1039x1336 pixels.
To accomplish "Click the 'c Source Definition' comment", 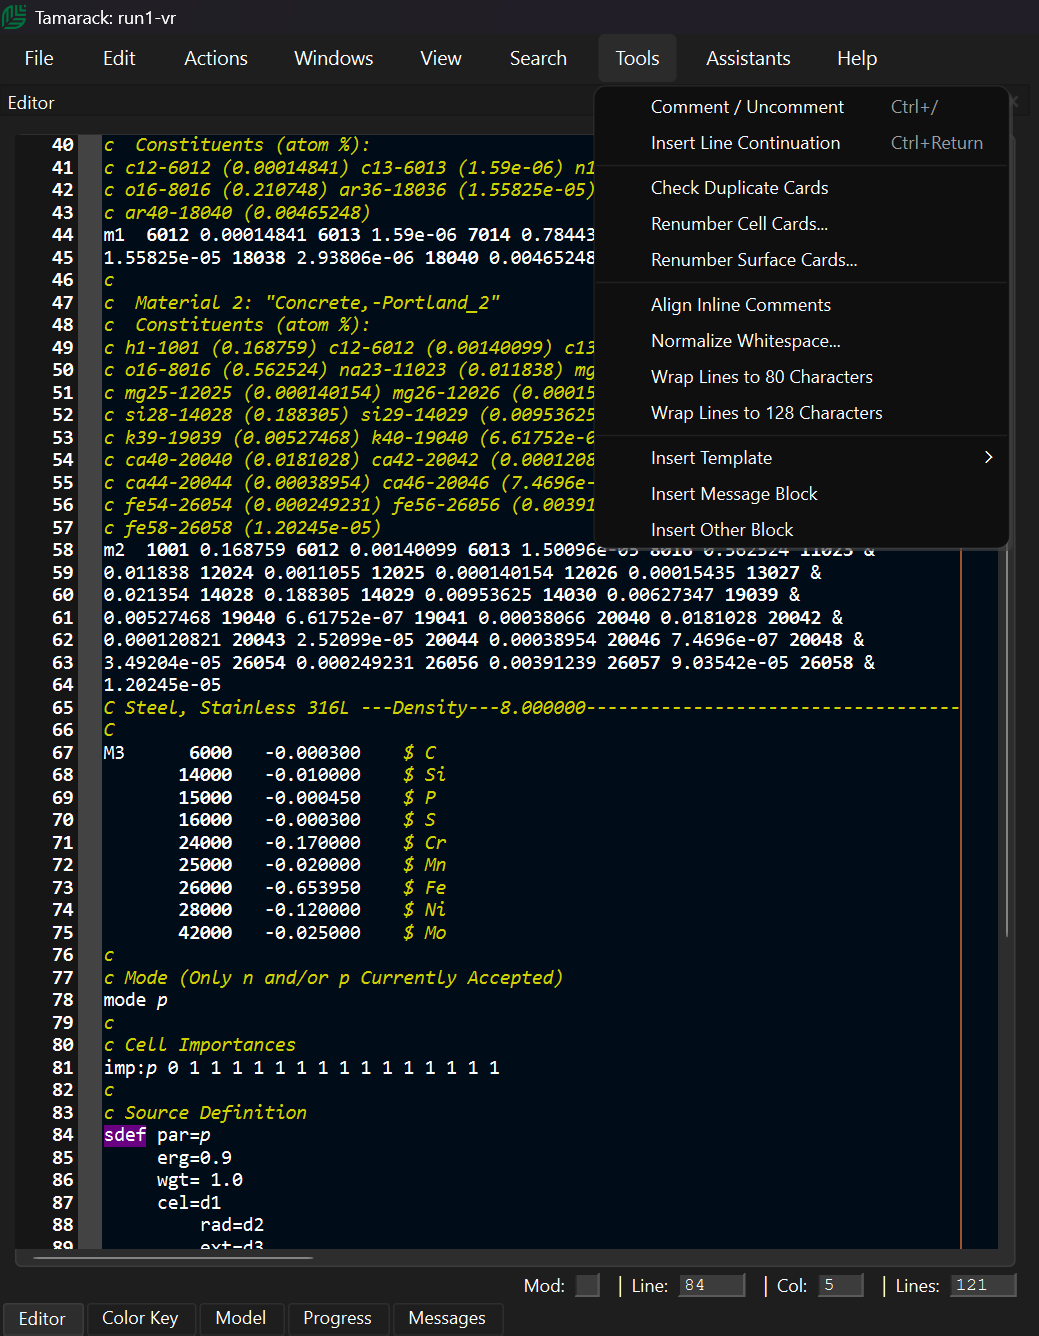I will coord(205,1113).
